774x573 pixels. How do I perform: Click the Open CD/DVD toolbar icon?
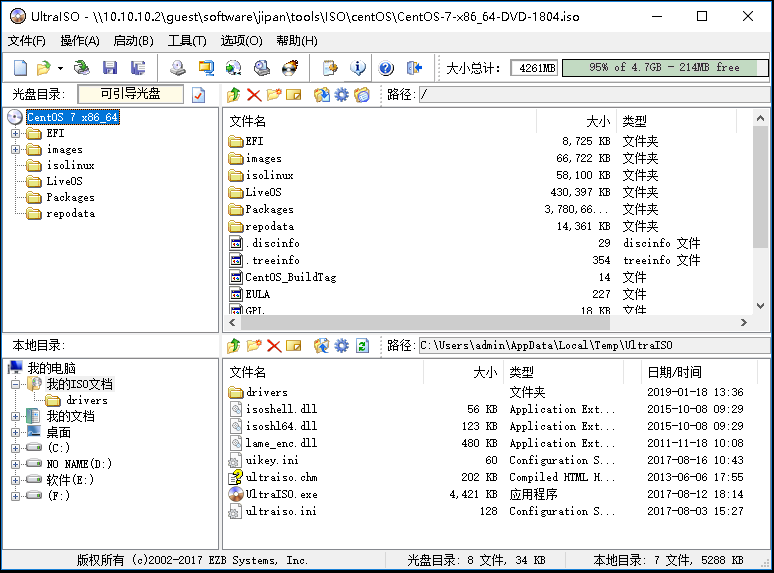click(x=81, y=68)
